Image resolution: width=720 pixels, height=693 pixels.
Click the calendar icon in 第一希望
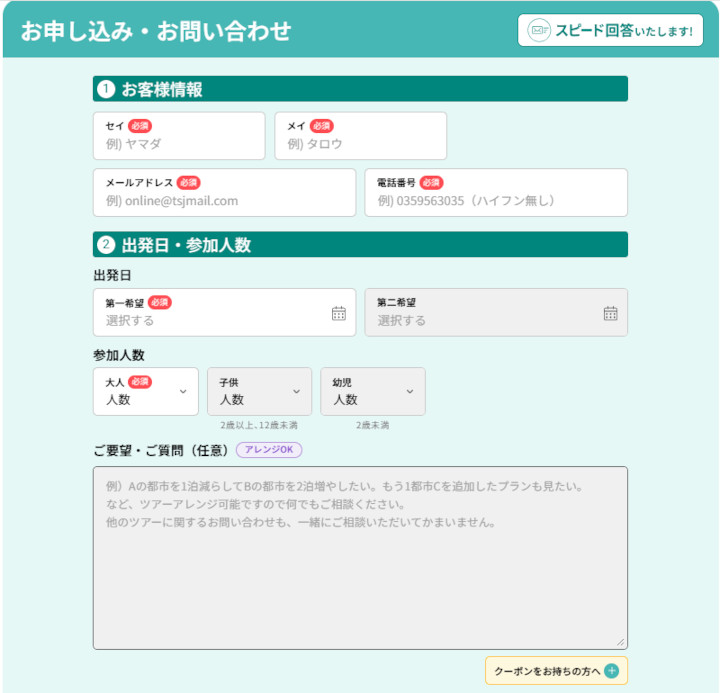pyautogui.click(x=339, y=313)
